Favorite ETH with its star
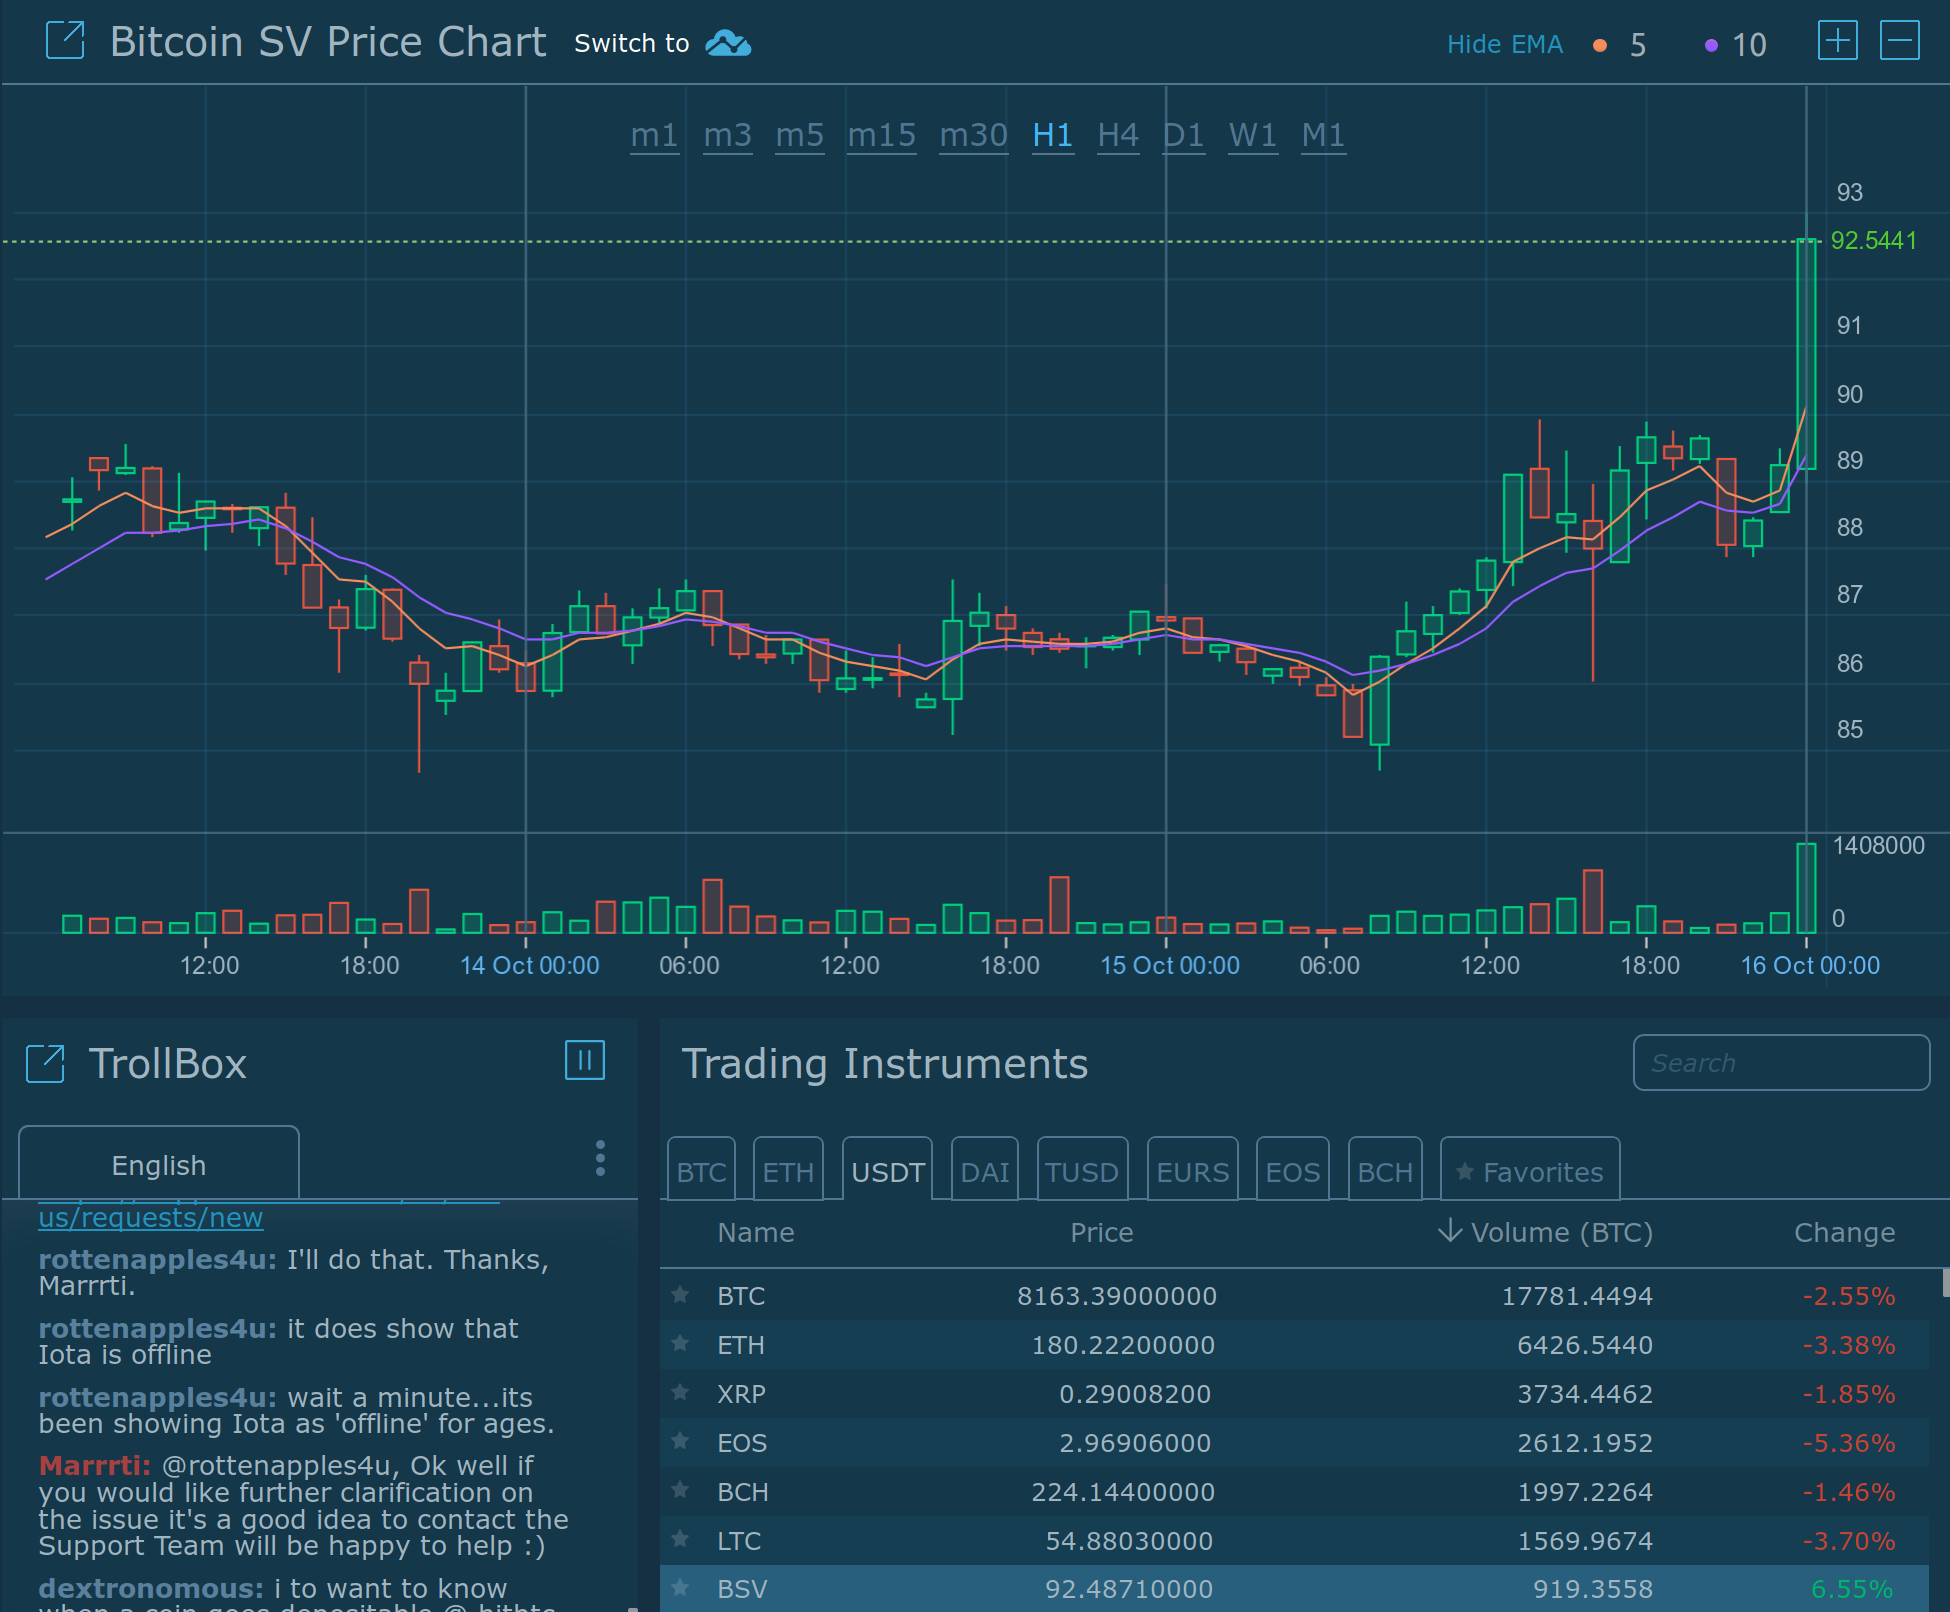The height and width of the screenshot is (1612, 1950). coord(680,1343)
